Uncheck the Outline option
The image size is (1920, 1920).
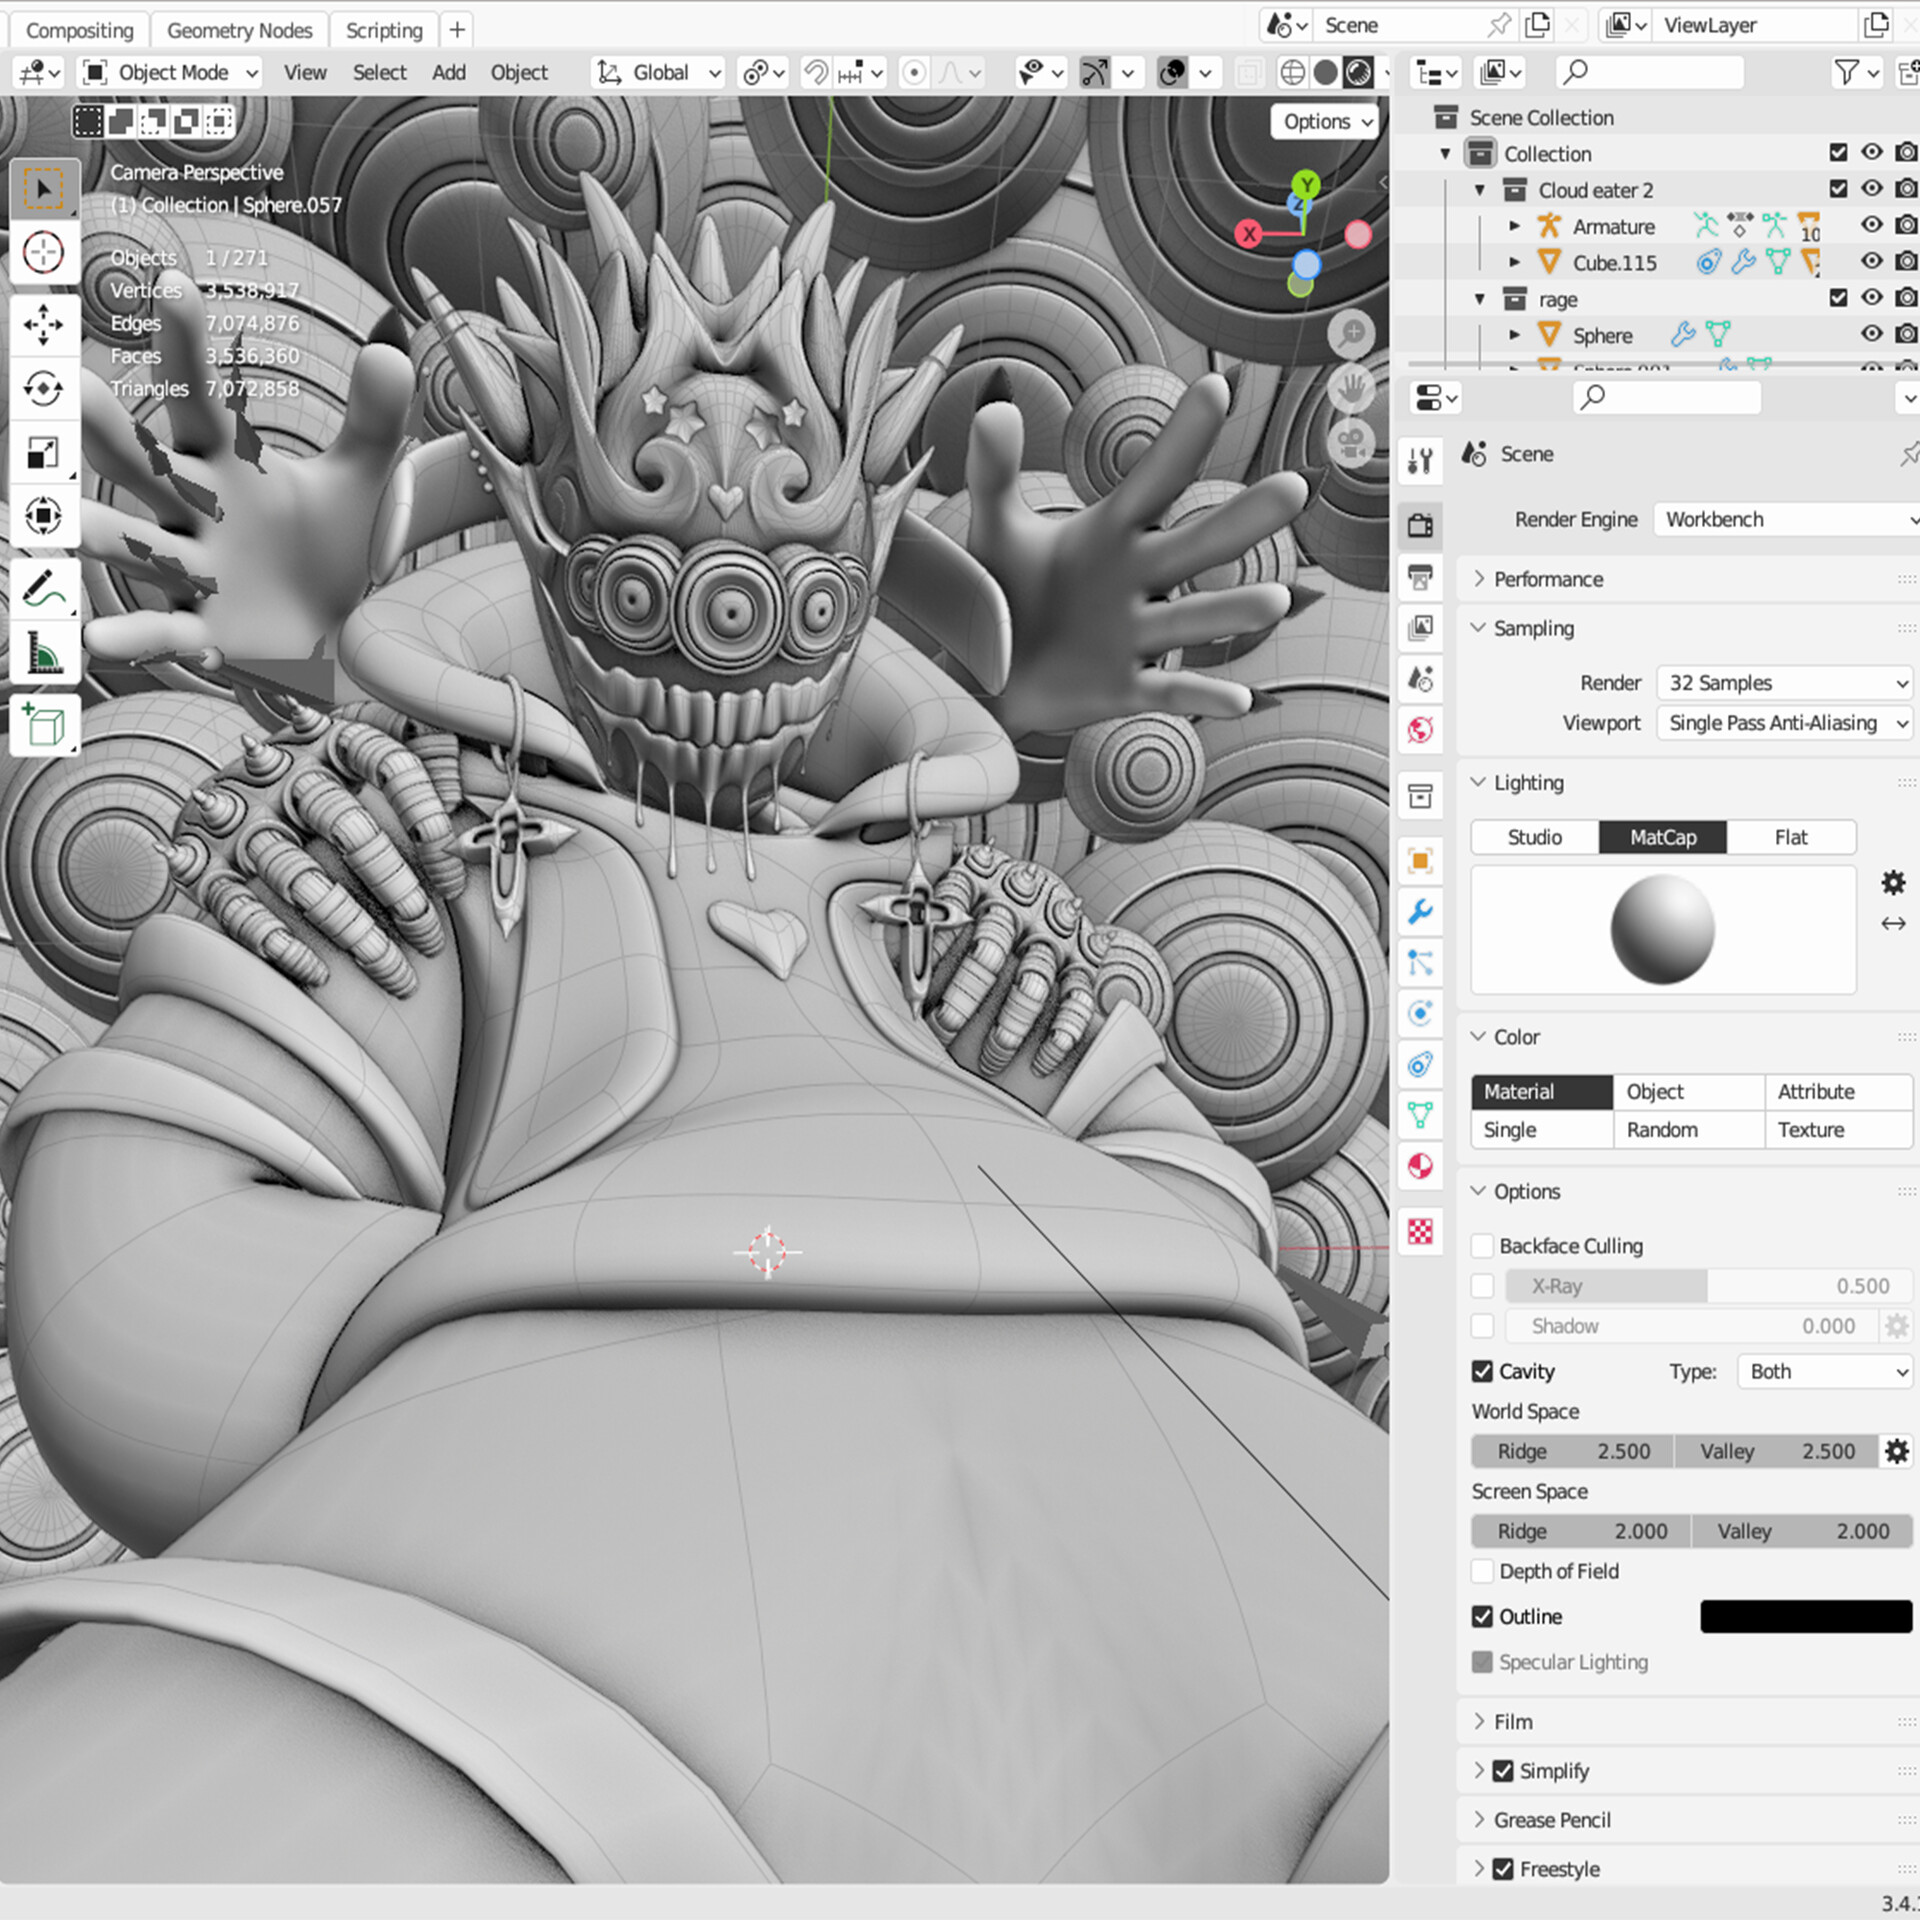pyautogui.click(x=1483, y=1616)
